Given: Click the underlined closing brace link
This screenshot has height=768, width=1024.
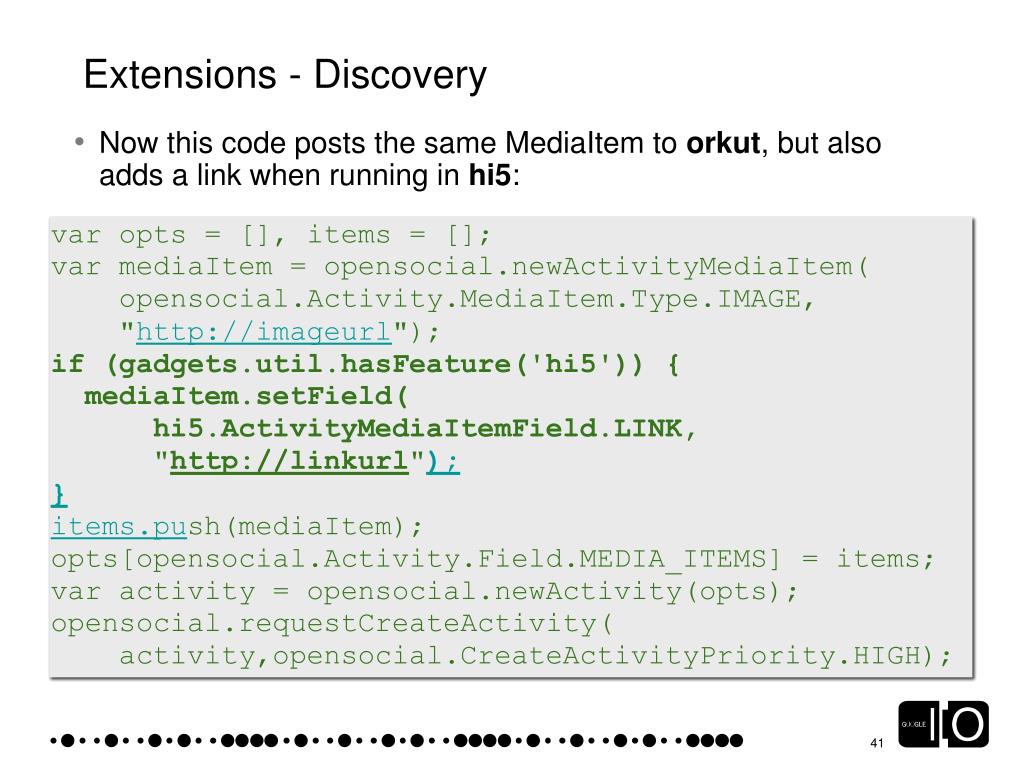Looking at the screenshot, I should 59,494.
